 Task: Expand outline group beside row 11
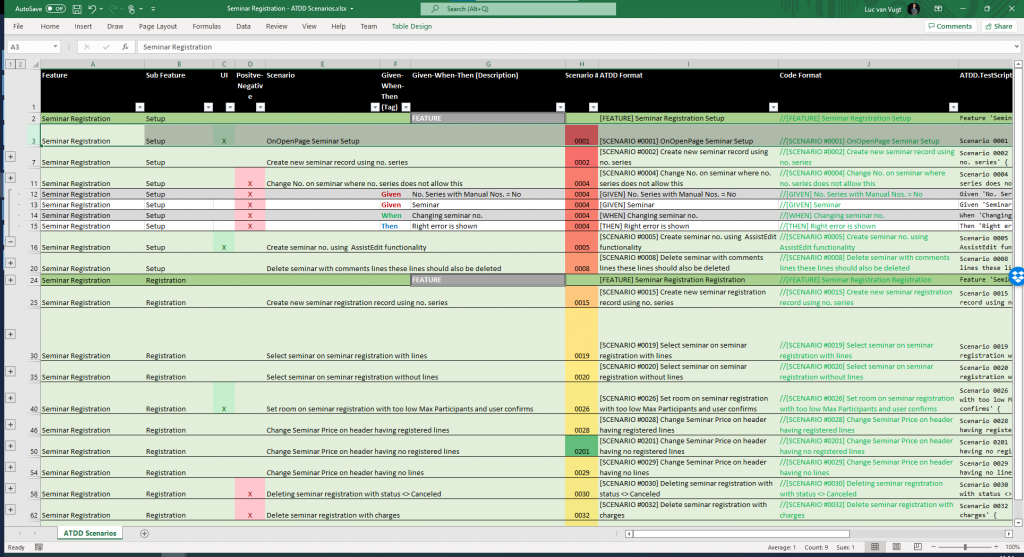click(x=10, y=178)
